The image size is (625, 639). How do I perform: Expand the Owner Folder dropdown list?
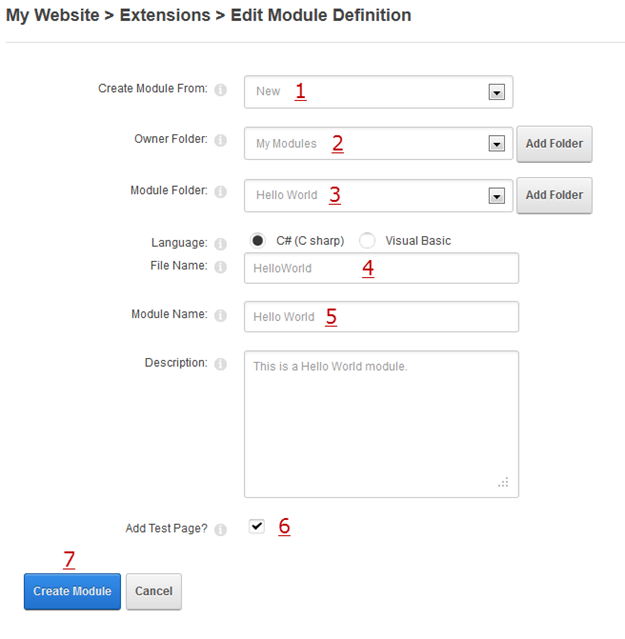click(495, 144)
